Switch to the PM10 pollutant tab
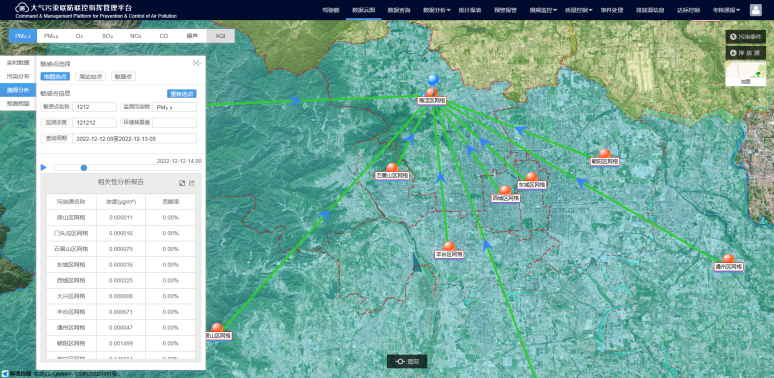 [51, 36]
